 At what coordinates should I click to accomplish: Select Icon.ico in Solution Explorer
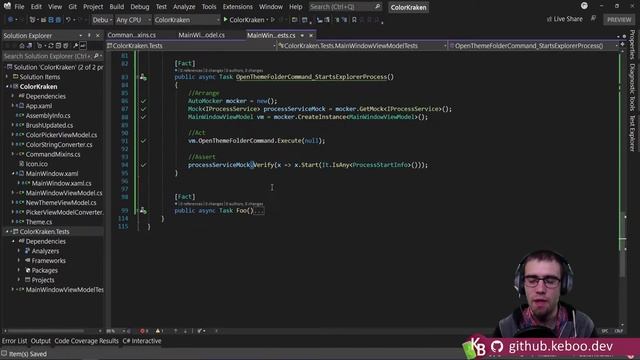click(36, 164)
